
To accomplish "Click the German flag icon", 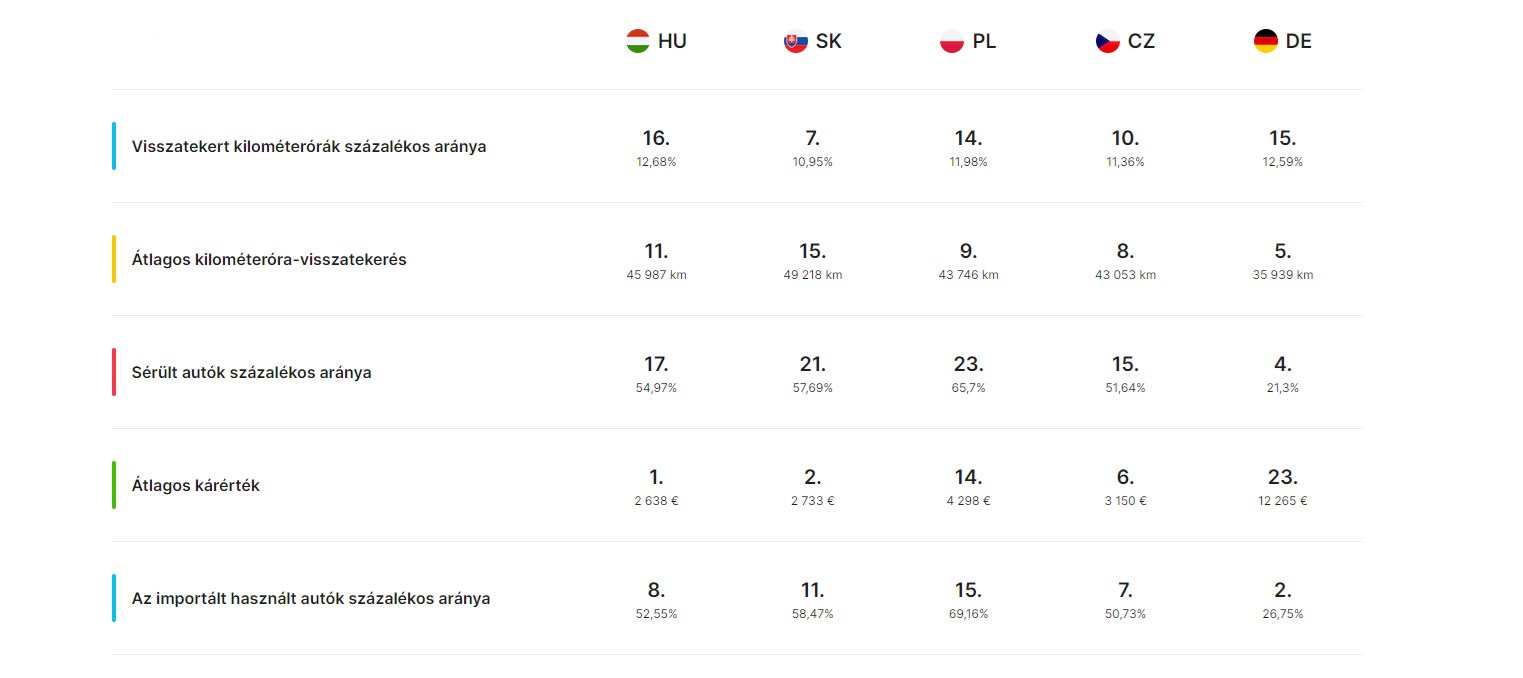I will (x=1266, y=41).
